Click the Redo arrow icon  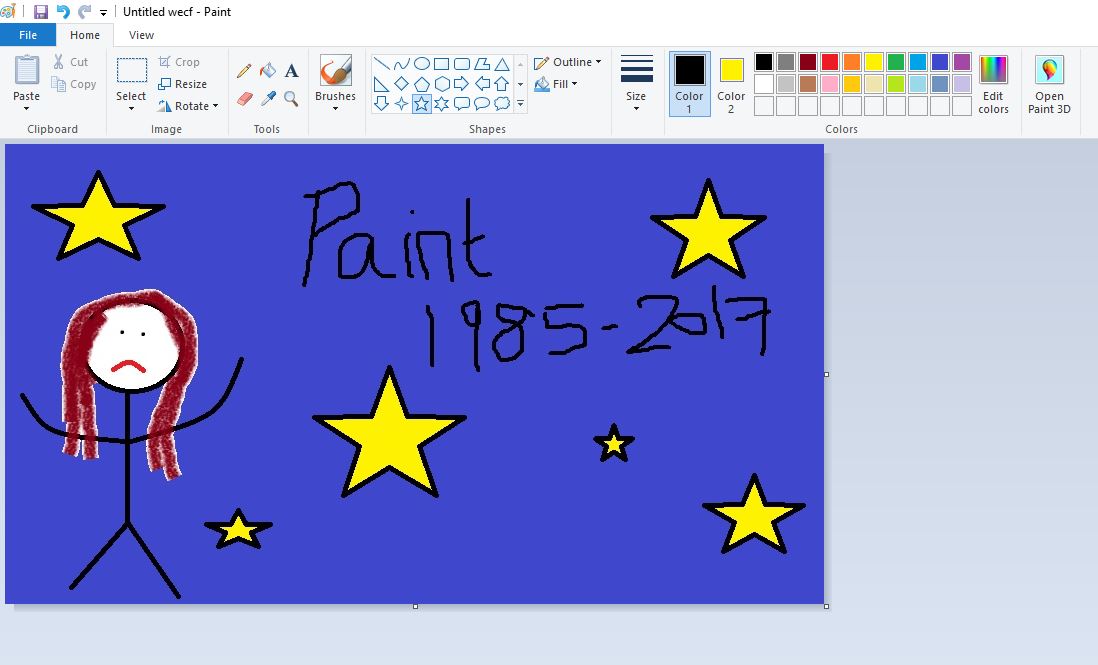coord(85,12)
